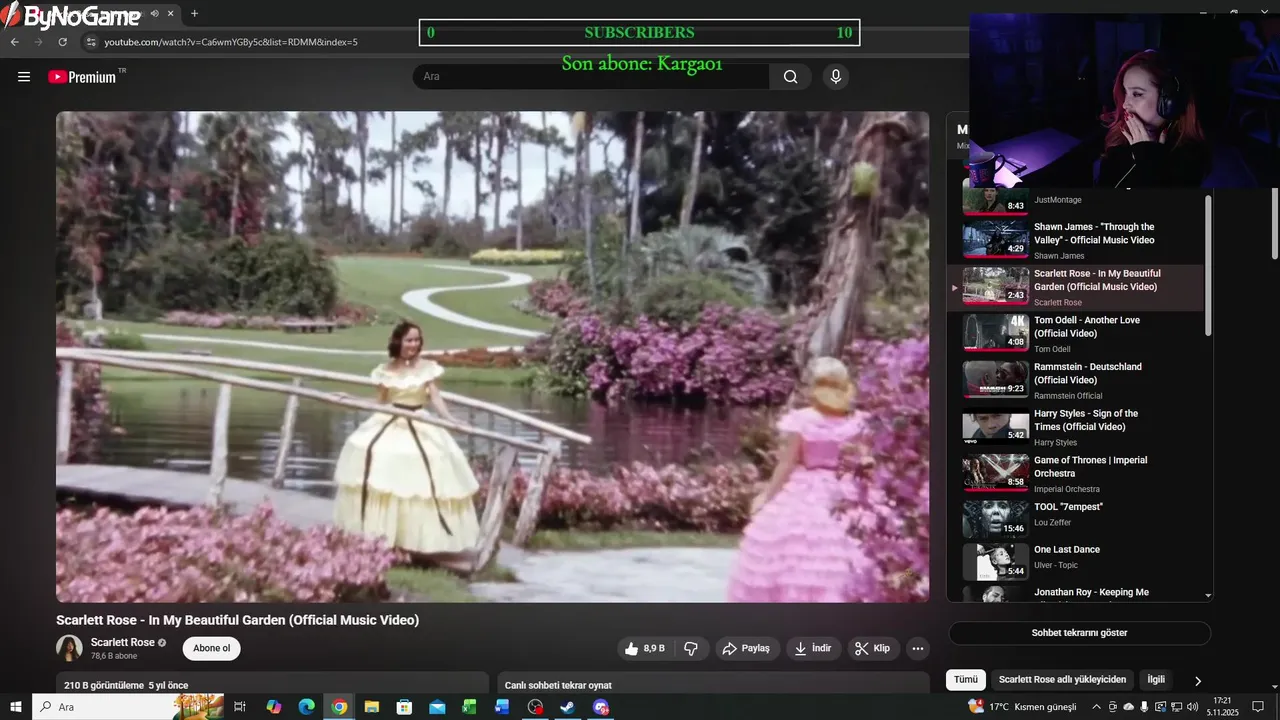Viewport: 1280px width, 720px height.
Task: Click the video player frame
Action: (492, 356)
